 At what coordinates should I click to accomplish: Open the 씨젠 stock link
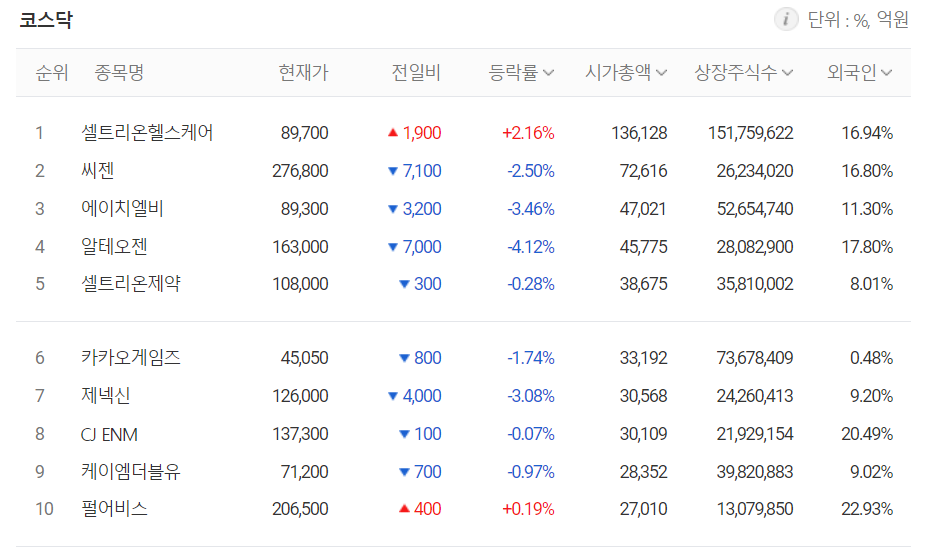tap(97, 171)
